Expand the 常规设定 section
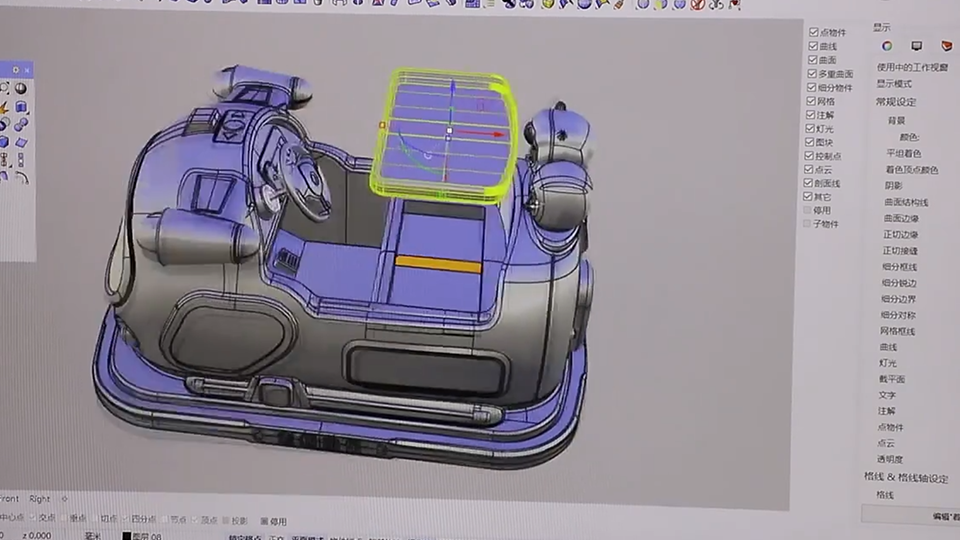 [895, 101]
